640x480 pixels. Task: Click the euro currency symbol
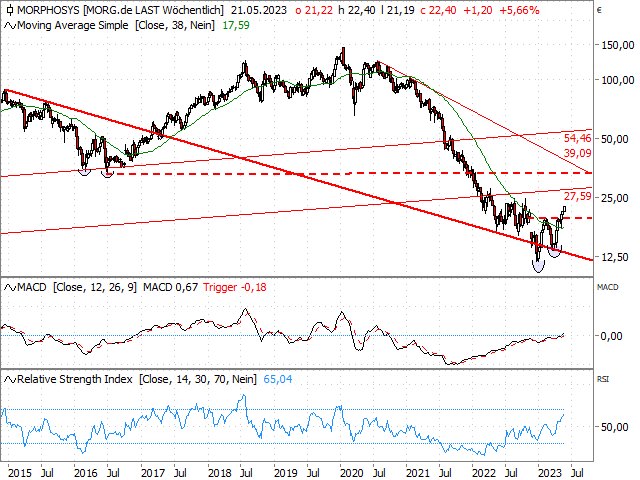[x=599, y=11]
